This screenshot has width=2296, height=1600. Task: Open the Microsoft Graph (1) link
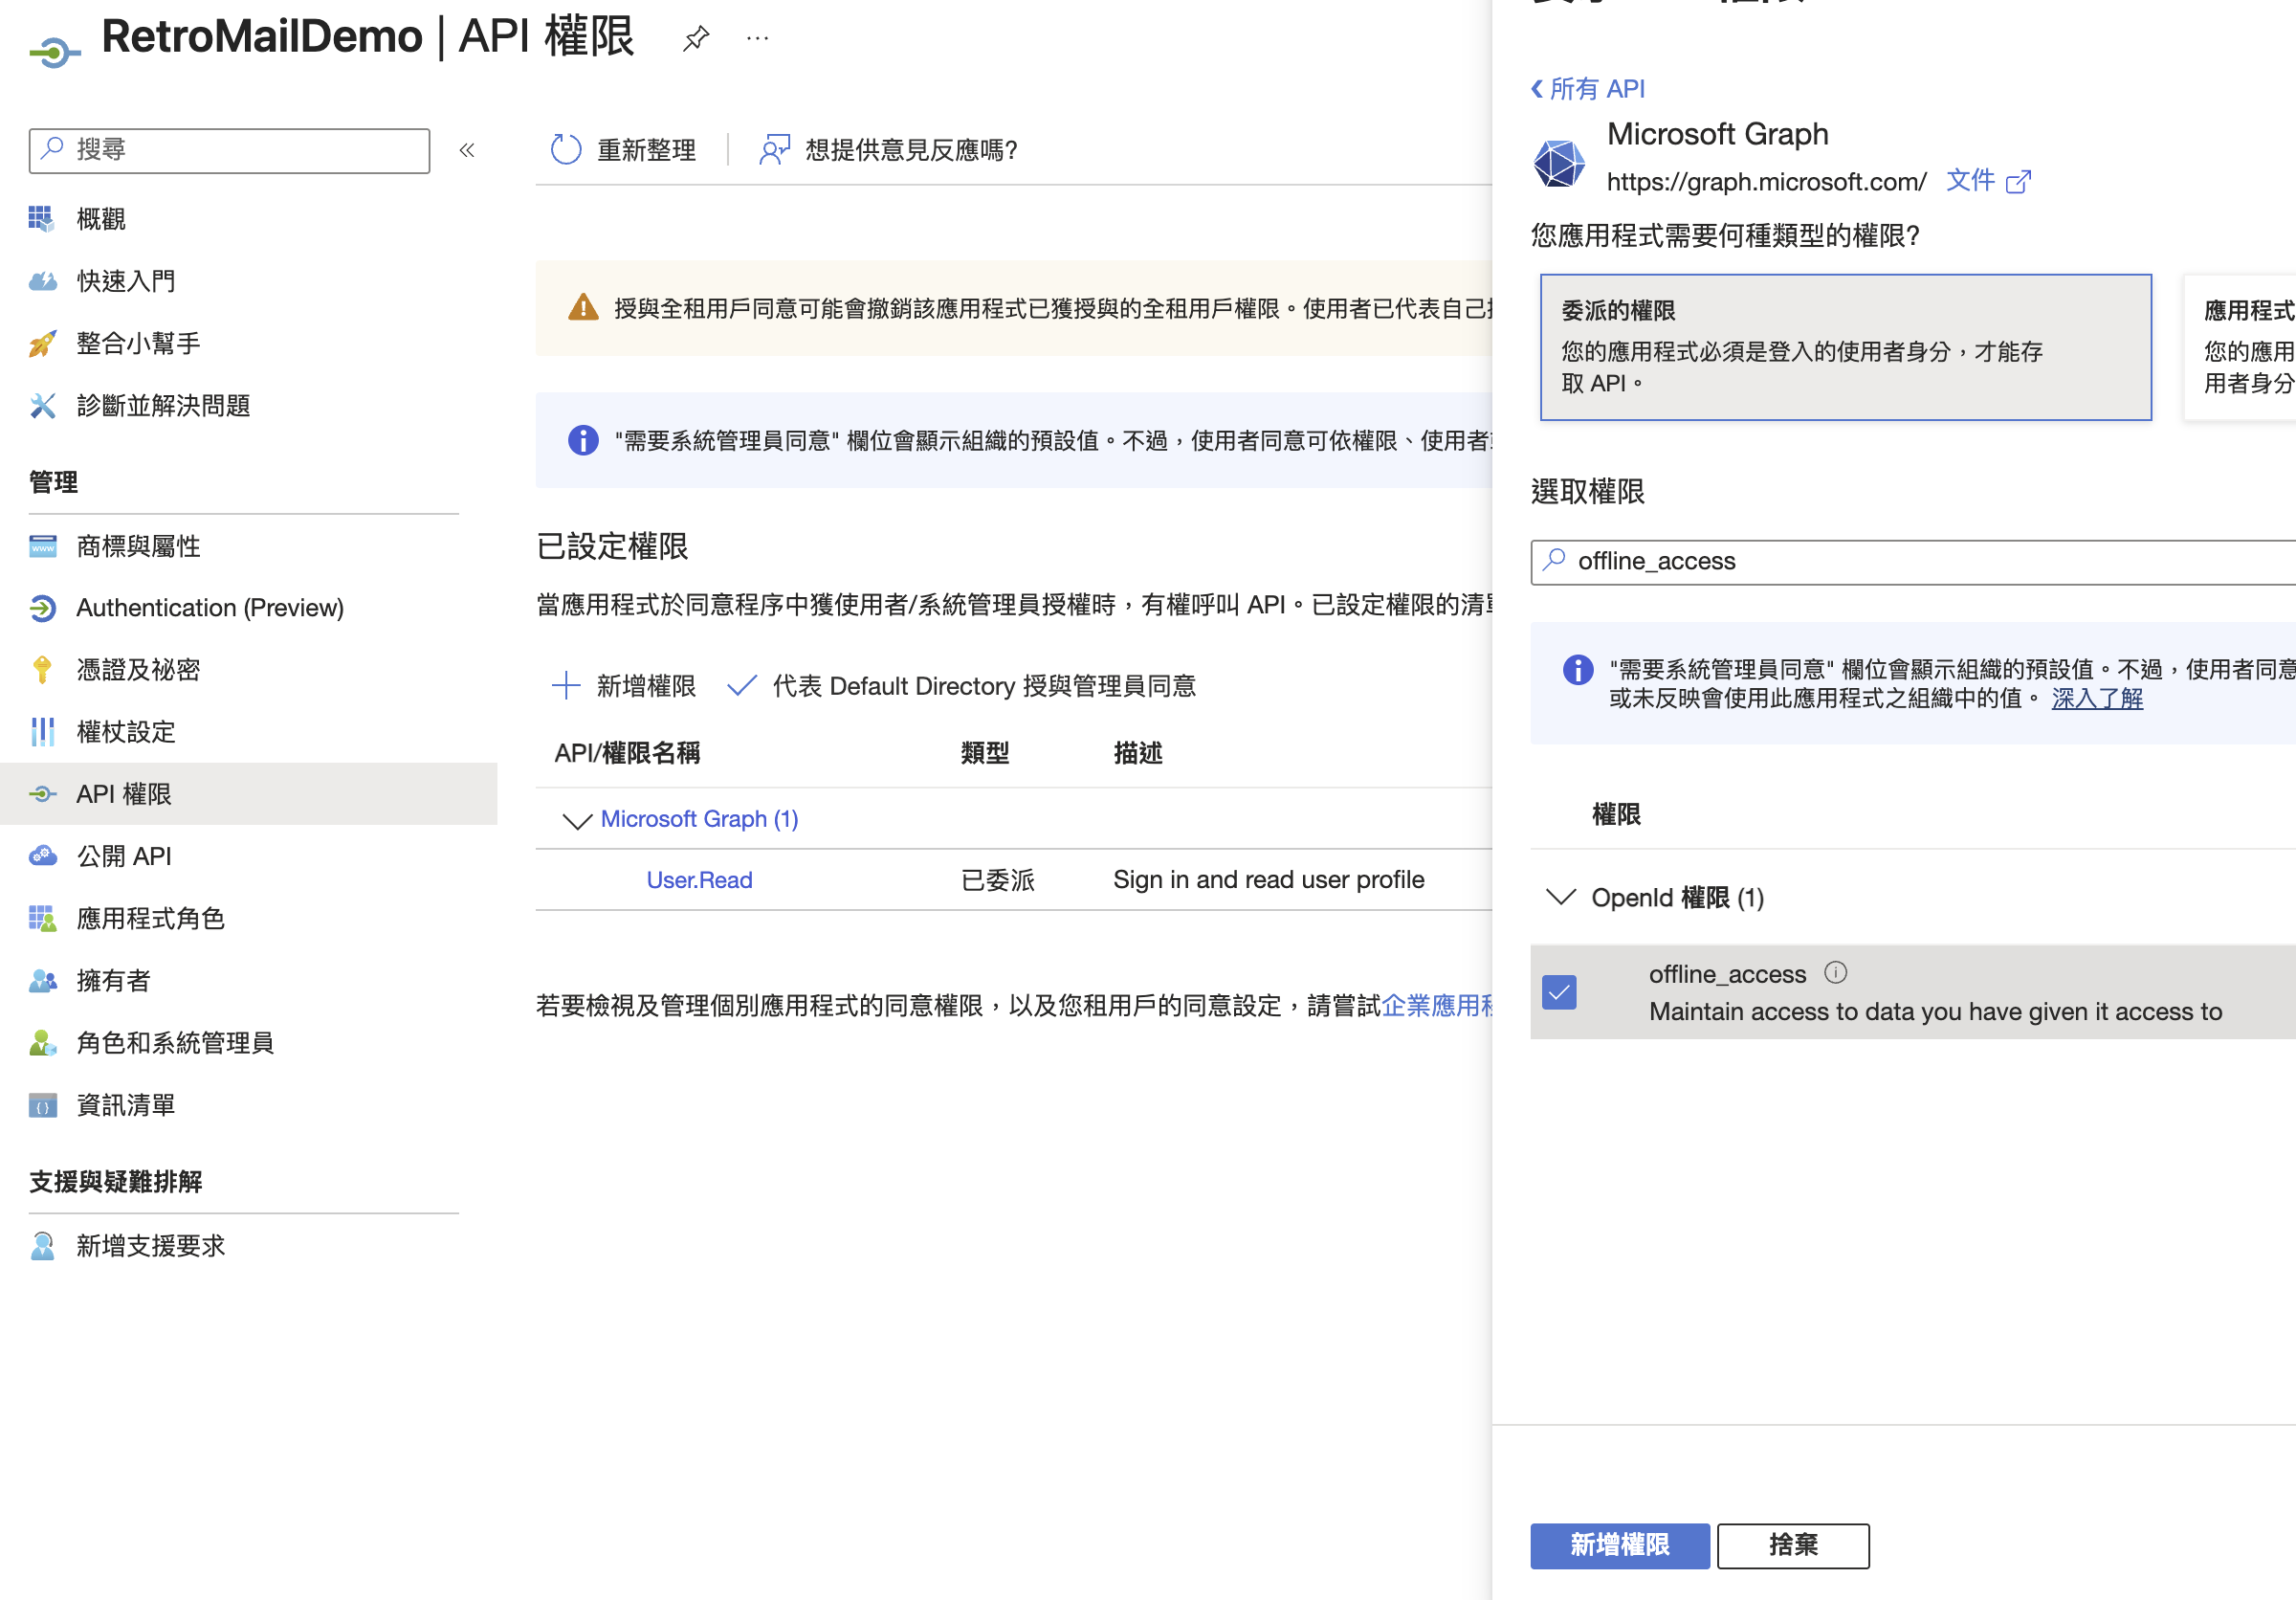[x=699, y=819]
